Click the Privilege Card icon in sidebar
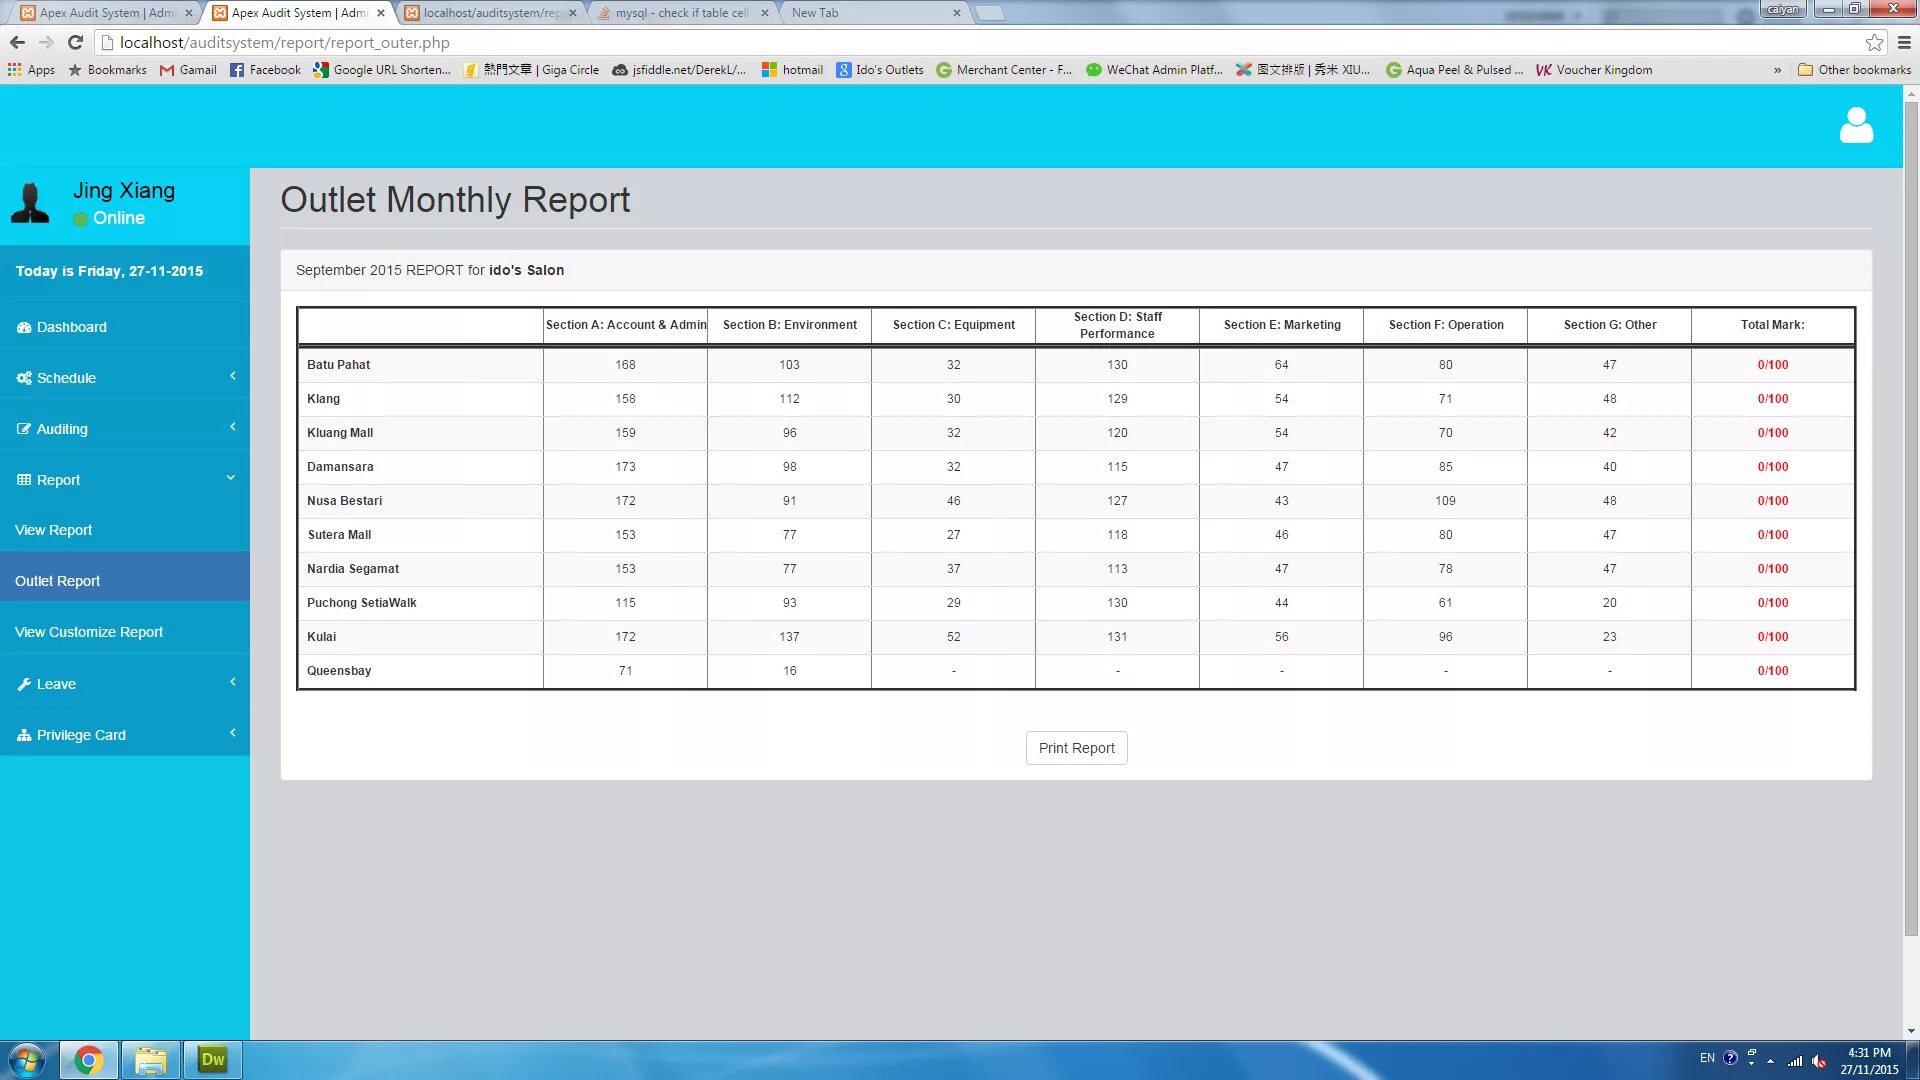 coord(24,735)
